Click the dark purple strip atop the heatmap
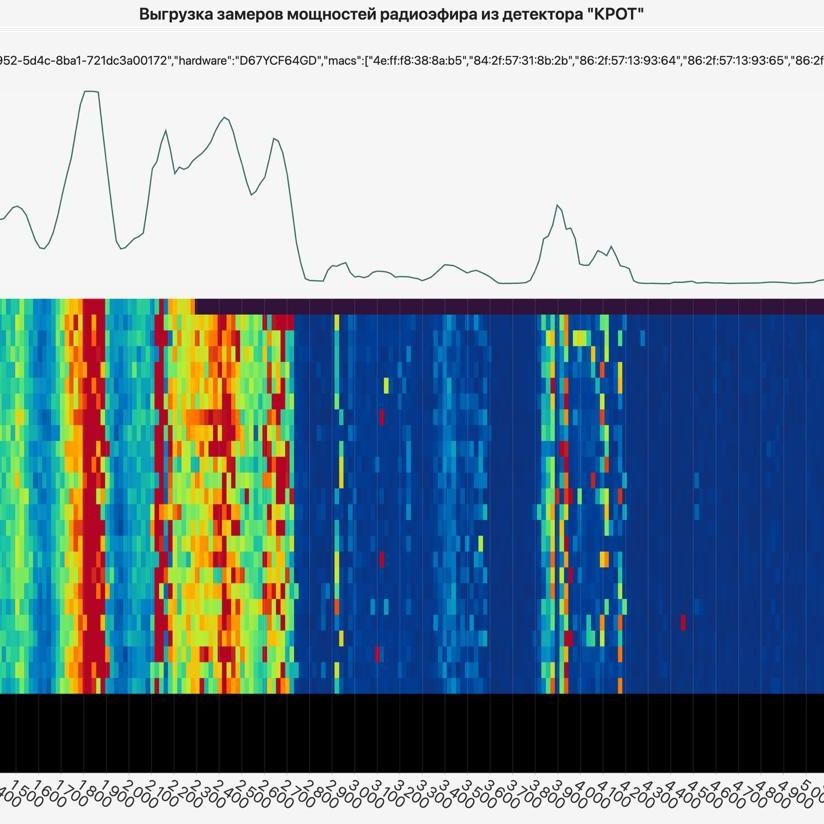824x824 pixels. [x=509, y=306]
